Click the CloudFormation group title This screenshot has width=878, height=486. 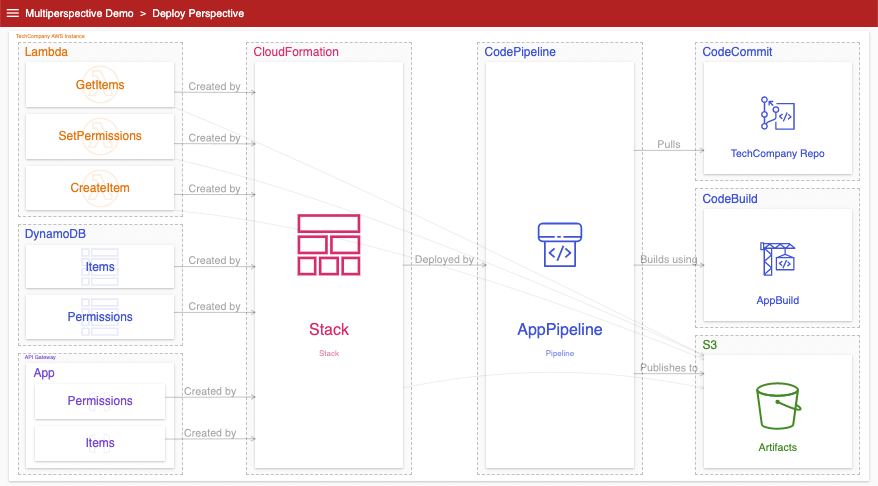point(296,52)
